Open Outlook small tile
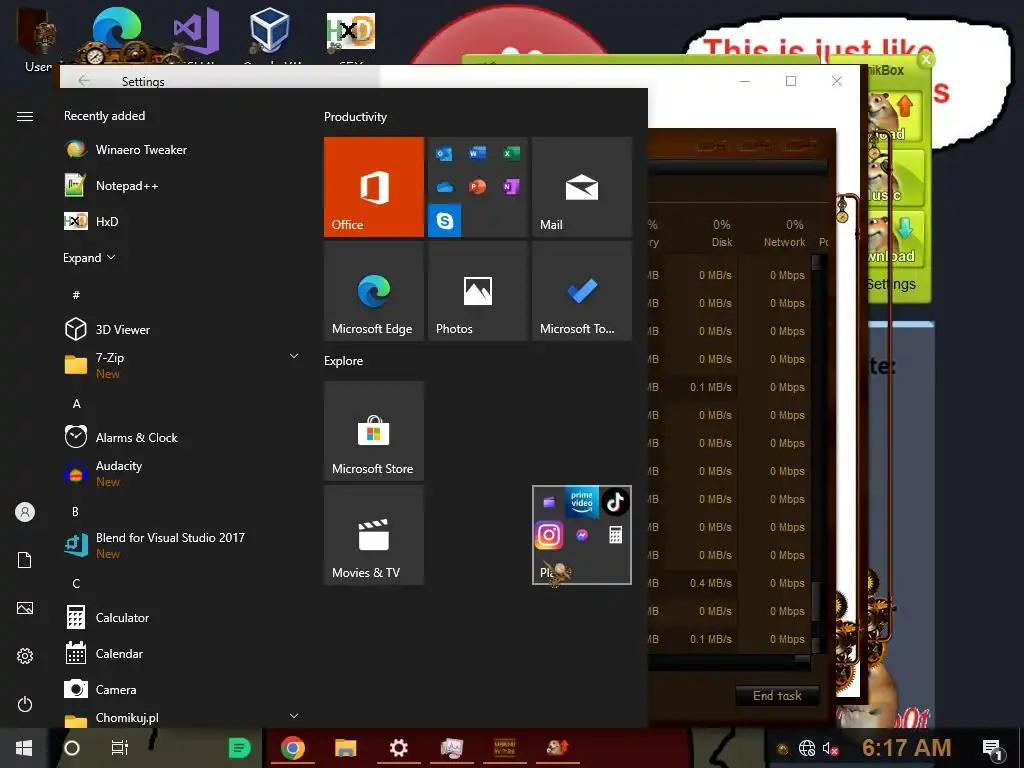Viewport: 1024px width, 768px height. (x=444, y=153)
